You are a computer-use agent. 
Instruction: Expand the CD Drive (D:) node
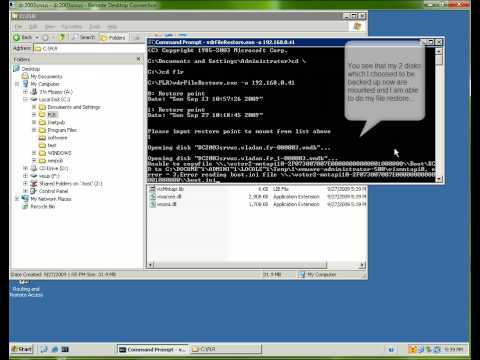click(x=25, y=168)
